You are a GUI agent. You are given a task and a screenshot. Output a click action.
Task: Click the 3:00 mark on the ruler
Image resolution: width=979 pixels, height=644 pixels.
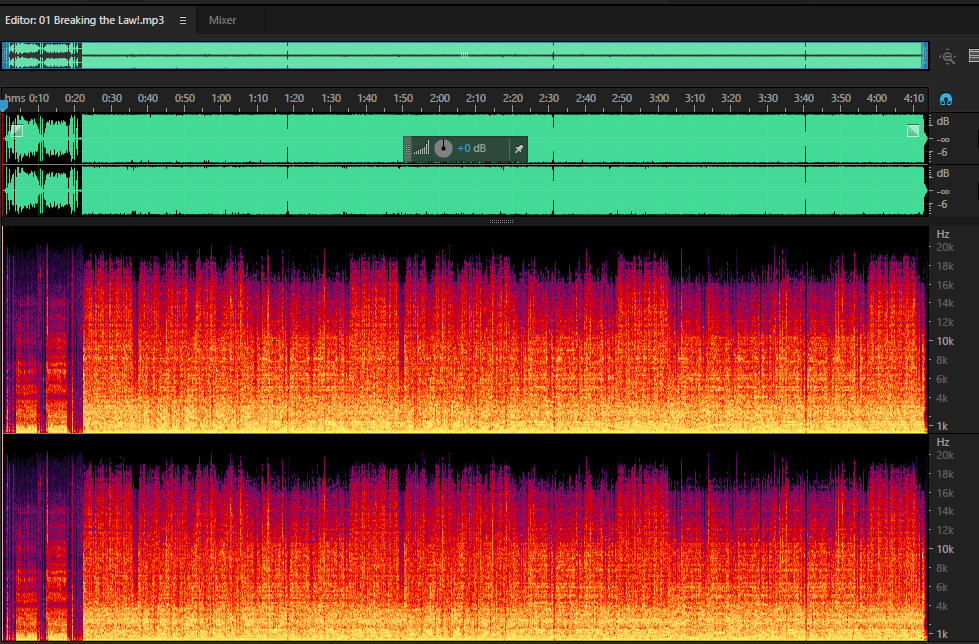(659, 98)
